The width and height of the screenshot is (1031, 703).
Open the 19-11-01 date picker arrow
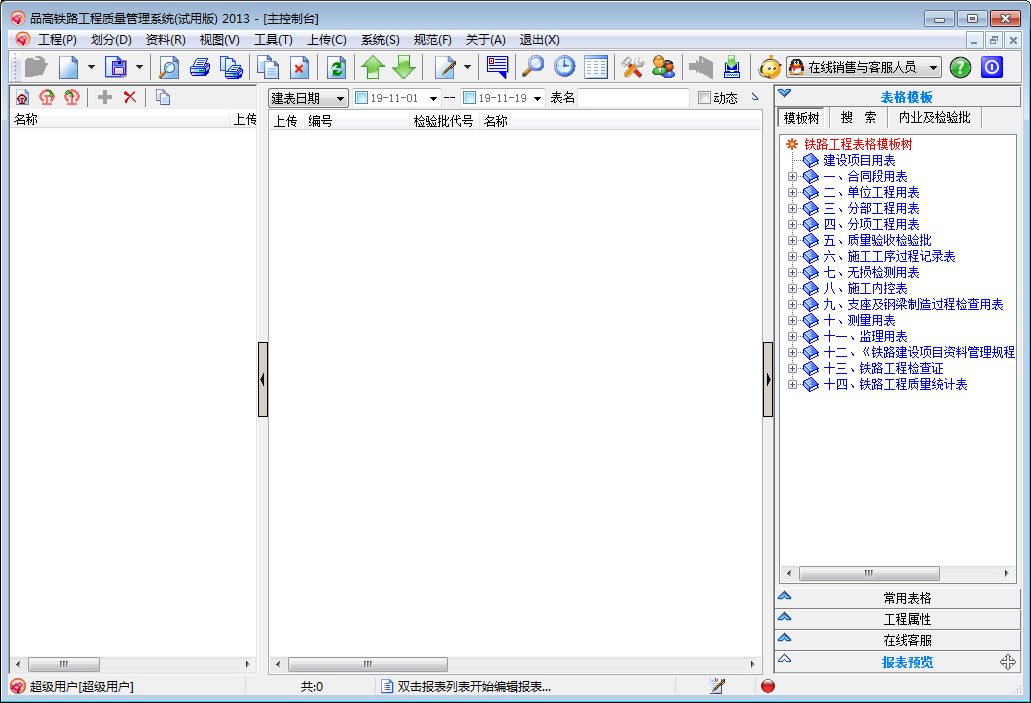433,99
